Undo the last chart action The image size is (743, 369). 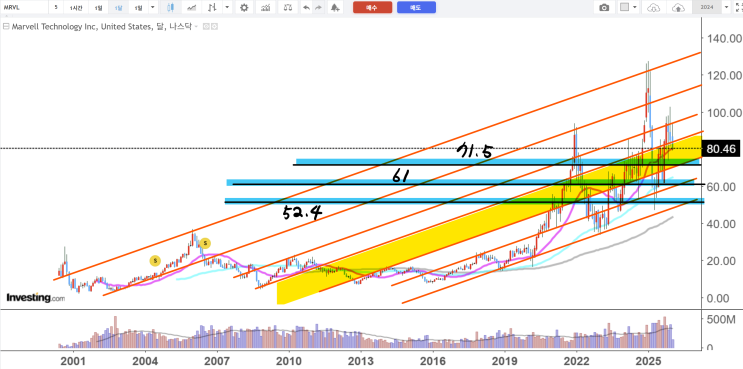307,8
